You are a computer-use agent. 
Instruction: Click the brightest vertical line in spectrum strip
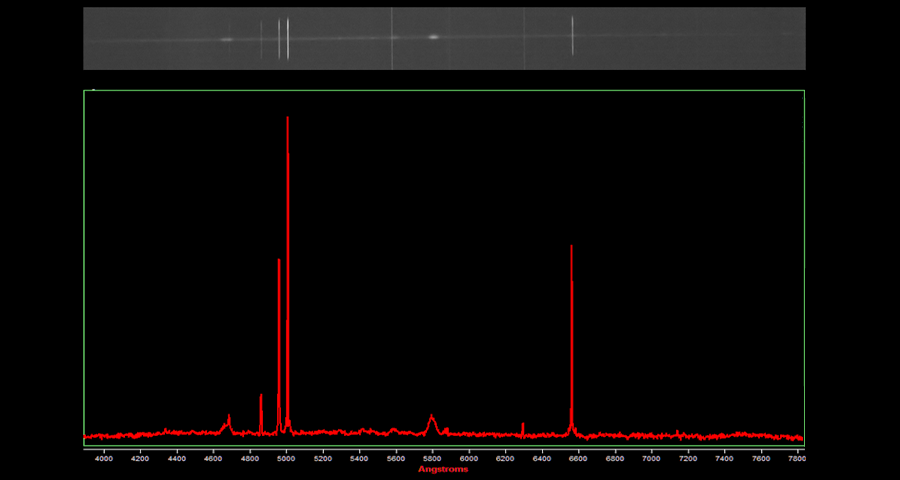pyautogui.click(x=288, y=39)
